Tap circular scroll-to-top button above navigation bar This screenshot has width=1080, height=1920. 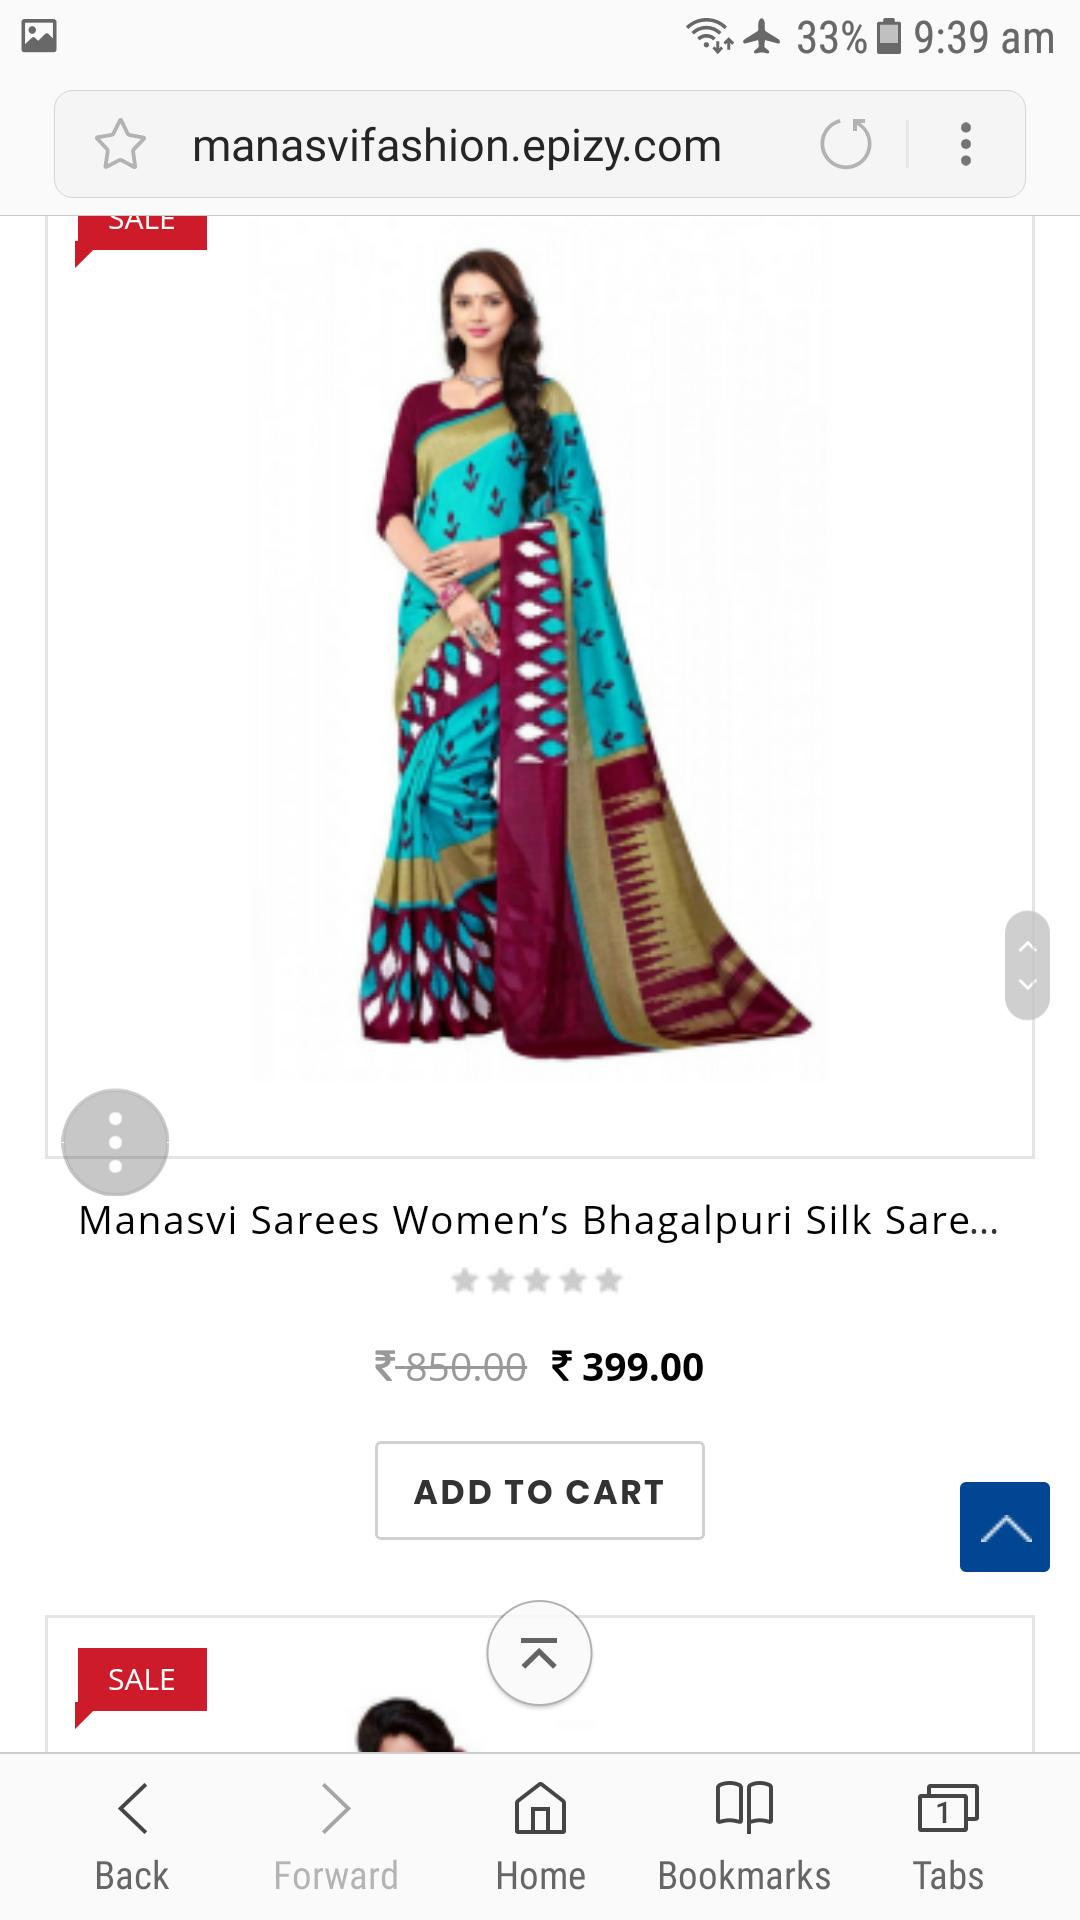pyautogui.click(x=539, y=1653)
